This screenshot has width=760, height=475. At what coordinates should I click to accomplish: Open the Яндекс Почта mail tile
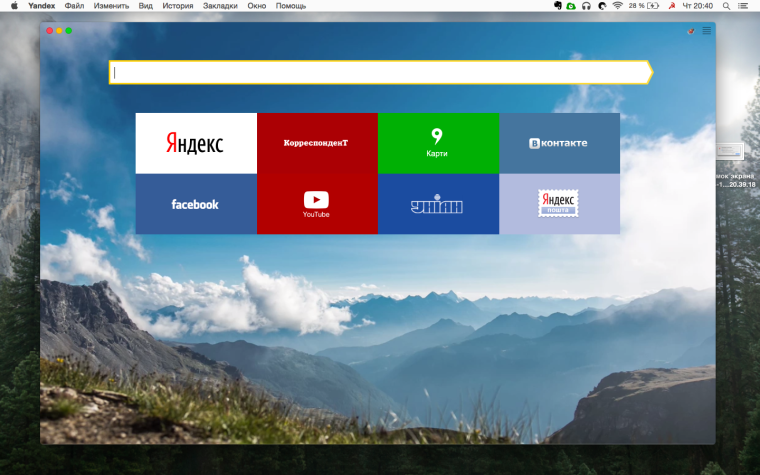(x=559, y=204)
